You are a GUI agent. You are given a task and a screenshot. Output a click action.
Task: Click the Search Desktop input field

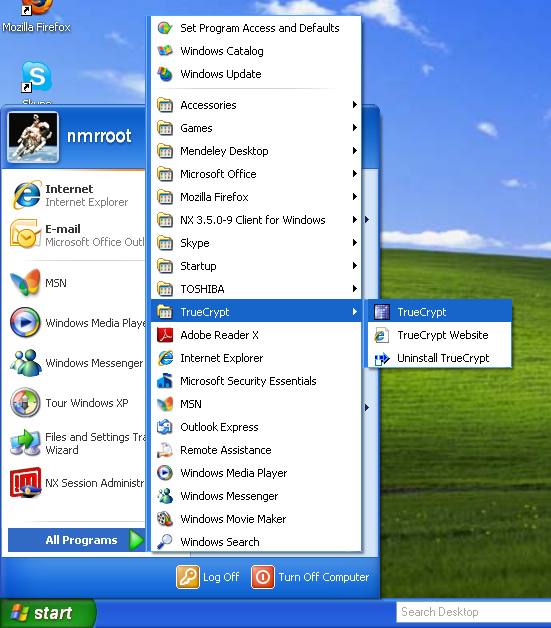474,612
